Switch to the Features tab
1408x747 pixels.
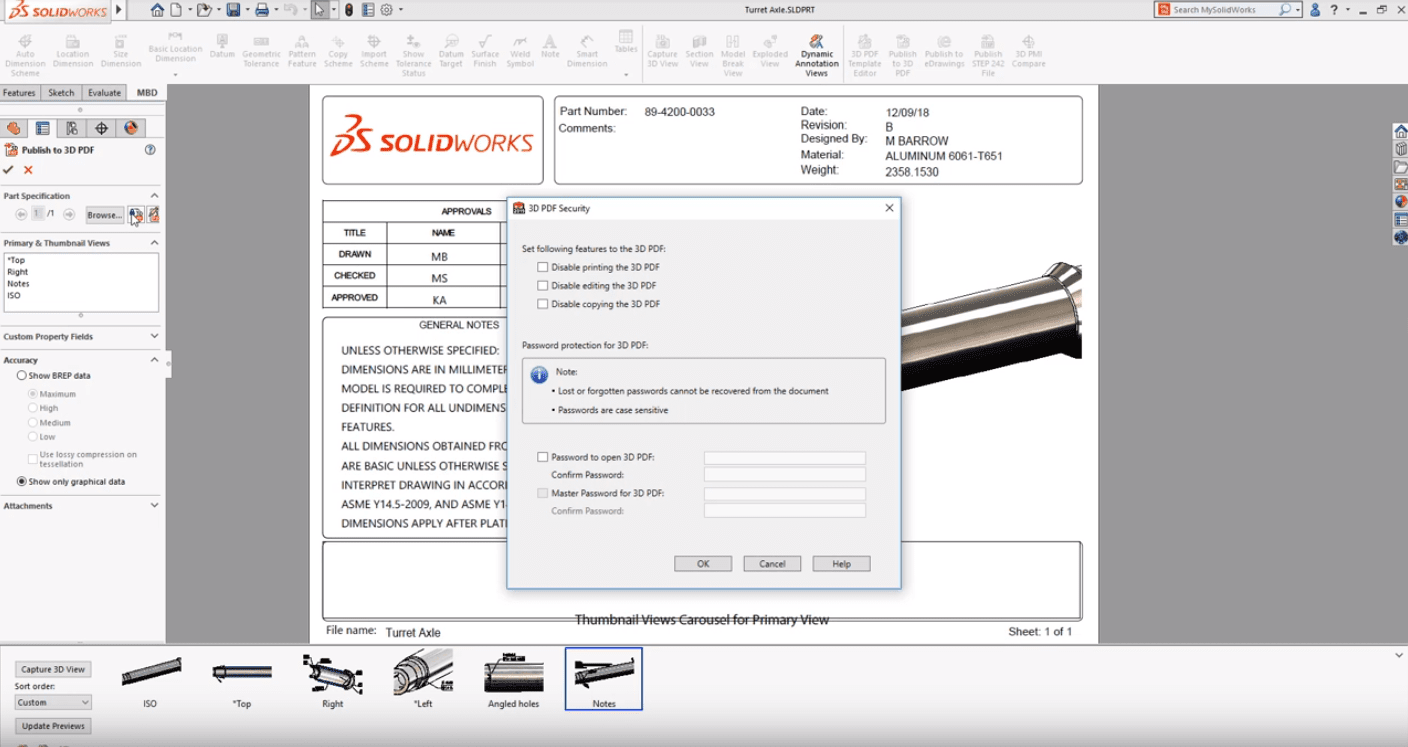19,93
